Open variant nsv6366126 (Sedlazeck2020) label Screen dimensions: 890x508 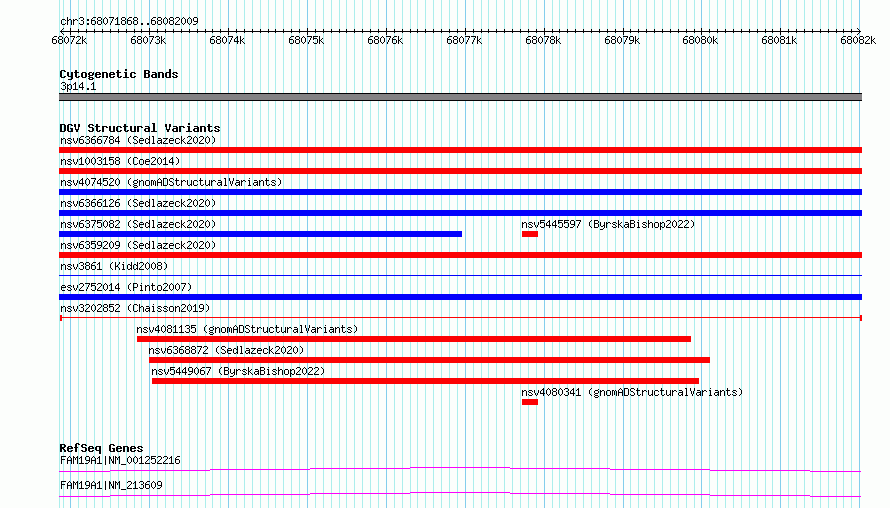[138, 203]
